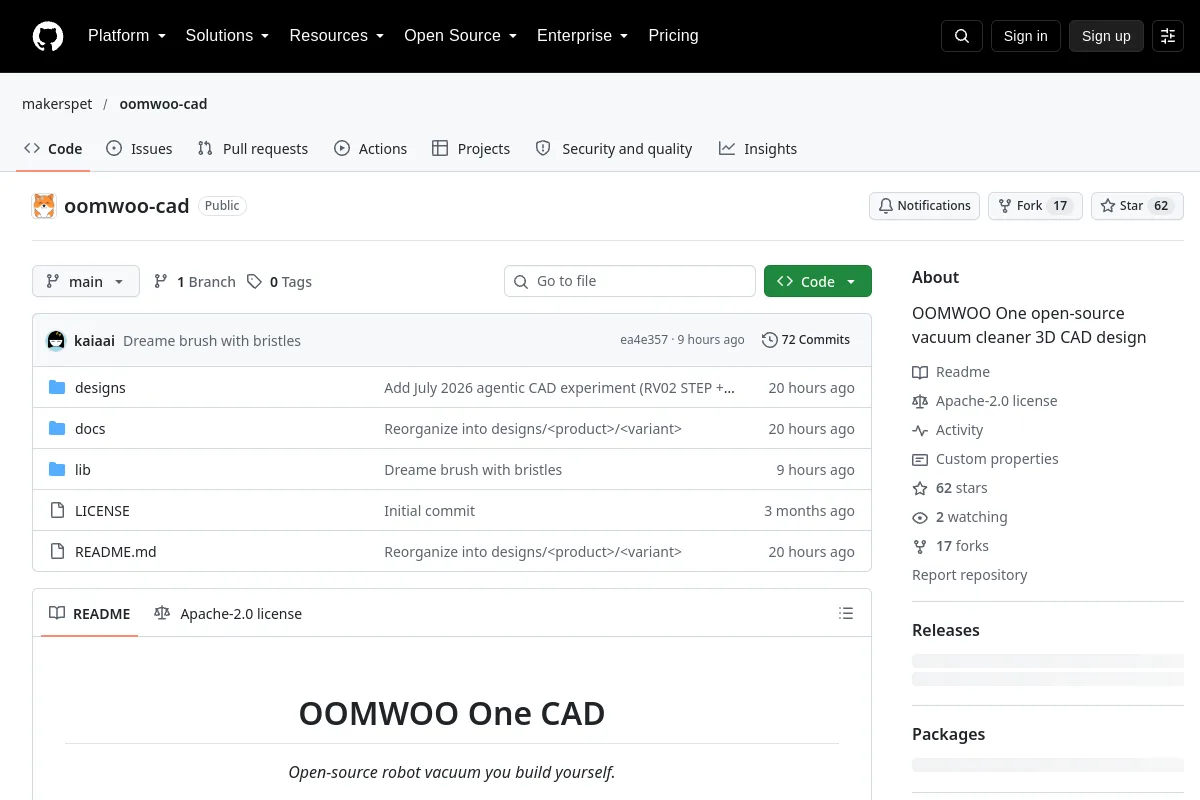This screenshot has height=800, width=1200.
Task: Click the note icon beside Custom properties
Action: (x=920, y=459)
